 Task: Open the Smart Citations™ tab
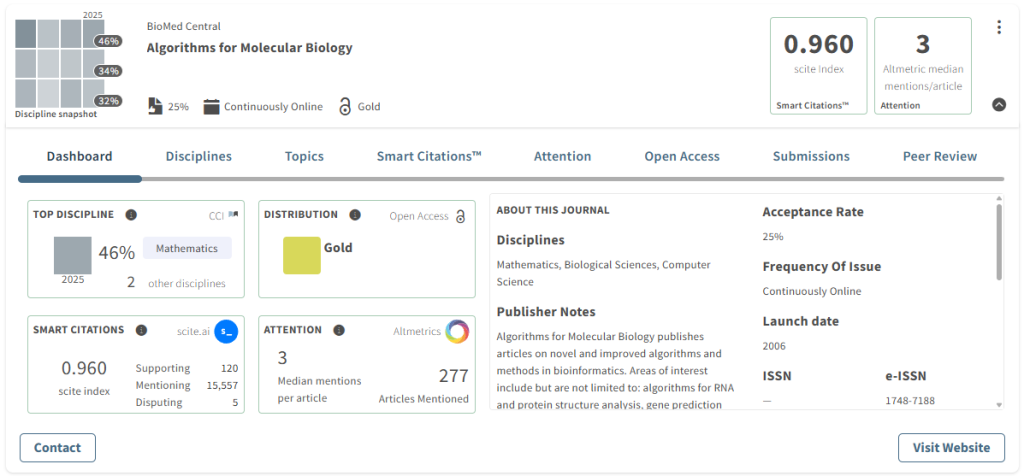429,157
